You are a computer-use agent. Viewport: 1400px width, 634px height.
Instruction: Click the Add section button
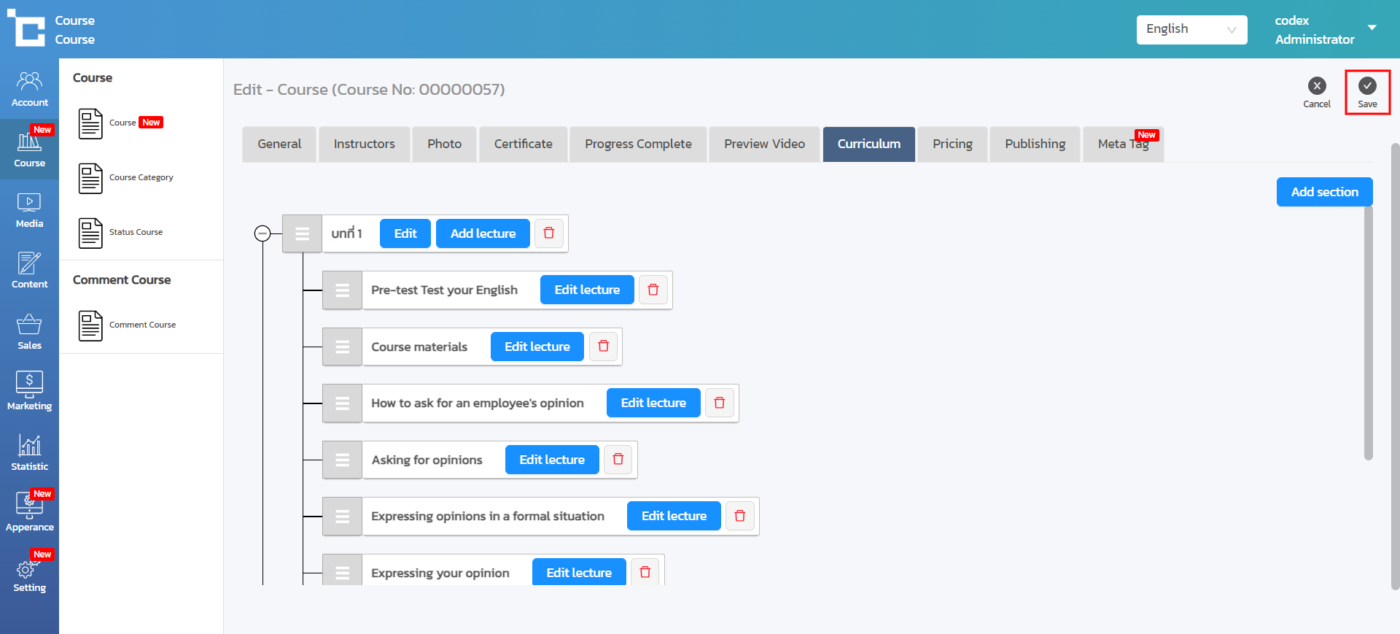pyautogui.click(x=1324, y=192)
